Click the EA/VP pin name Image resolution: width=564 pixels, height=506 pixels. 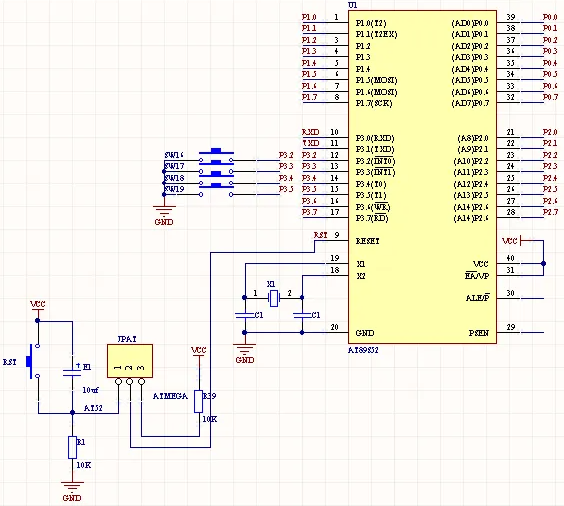[x=477, y=275]
